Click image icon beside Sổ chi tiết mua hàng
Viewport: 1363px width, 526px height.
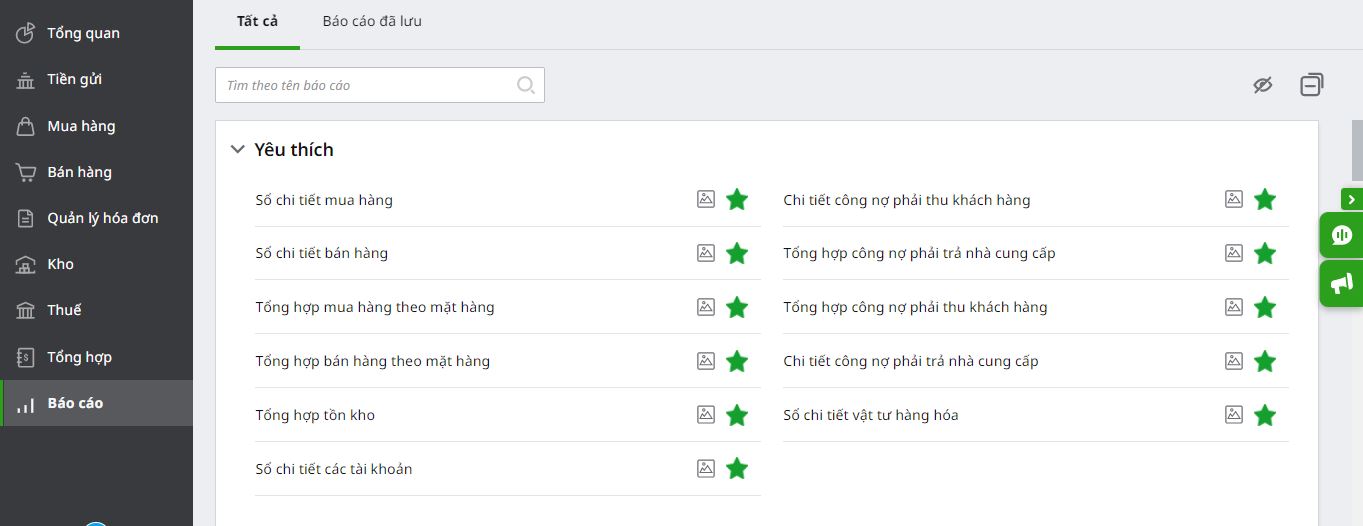coord(706,199)
